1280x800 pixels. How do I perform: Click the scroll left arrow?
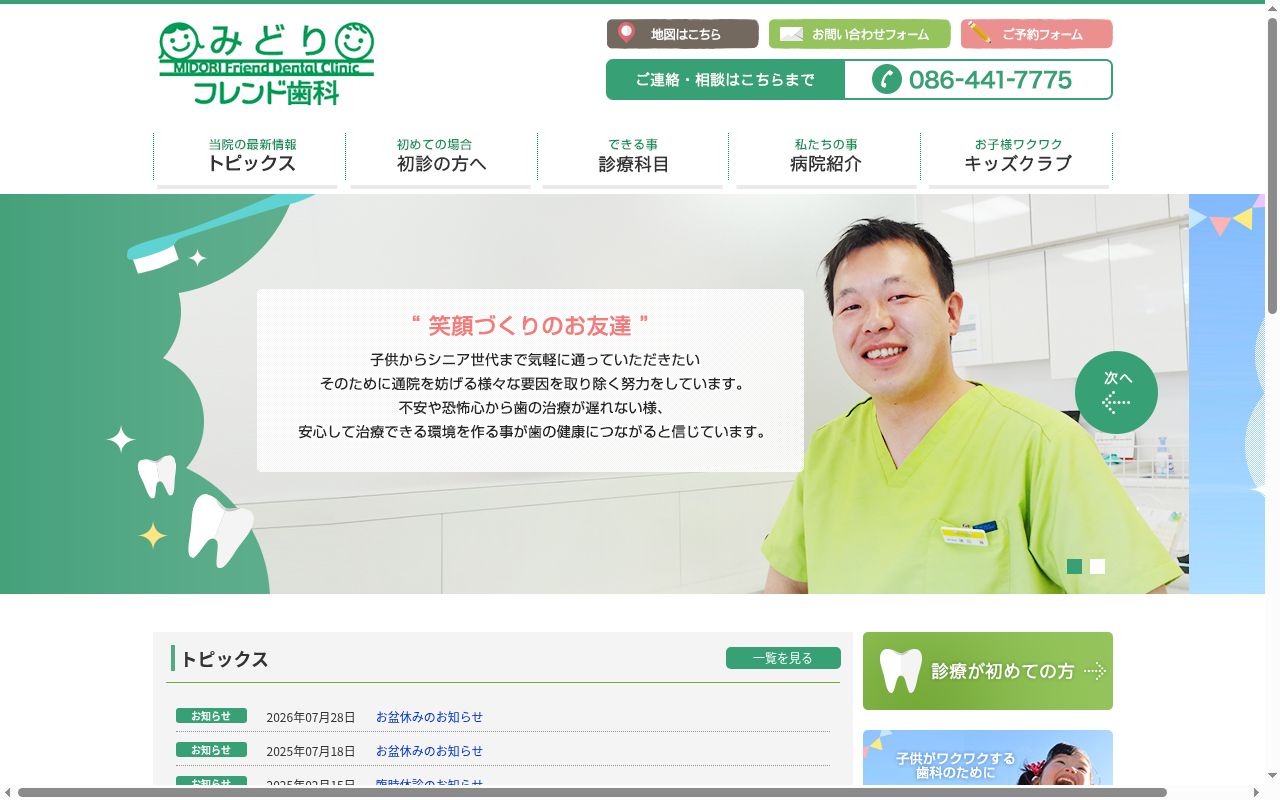[x=8, y=793]
